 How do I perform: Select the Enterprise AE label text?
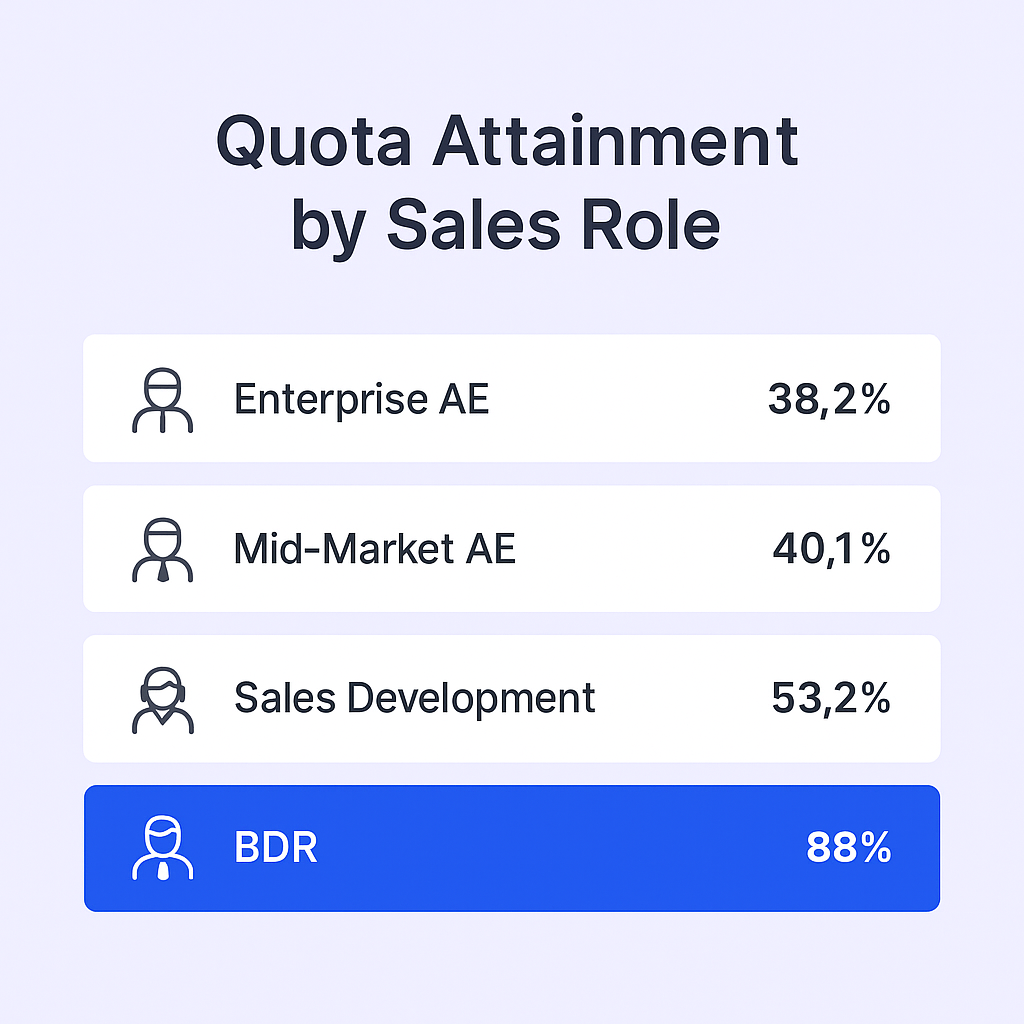[x=361, y=400]
